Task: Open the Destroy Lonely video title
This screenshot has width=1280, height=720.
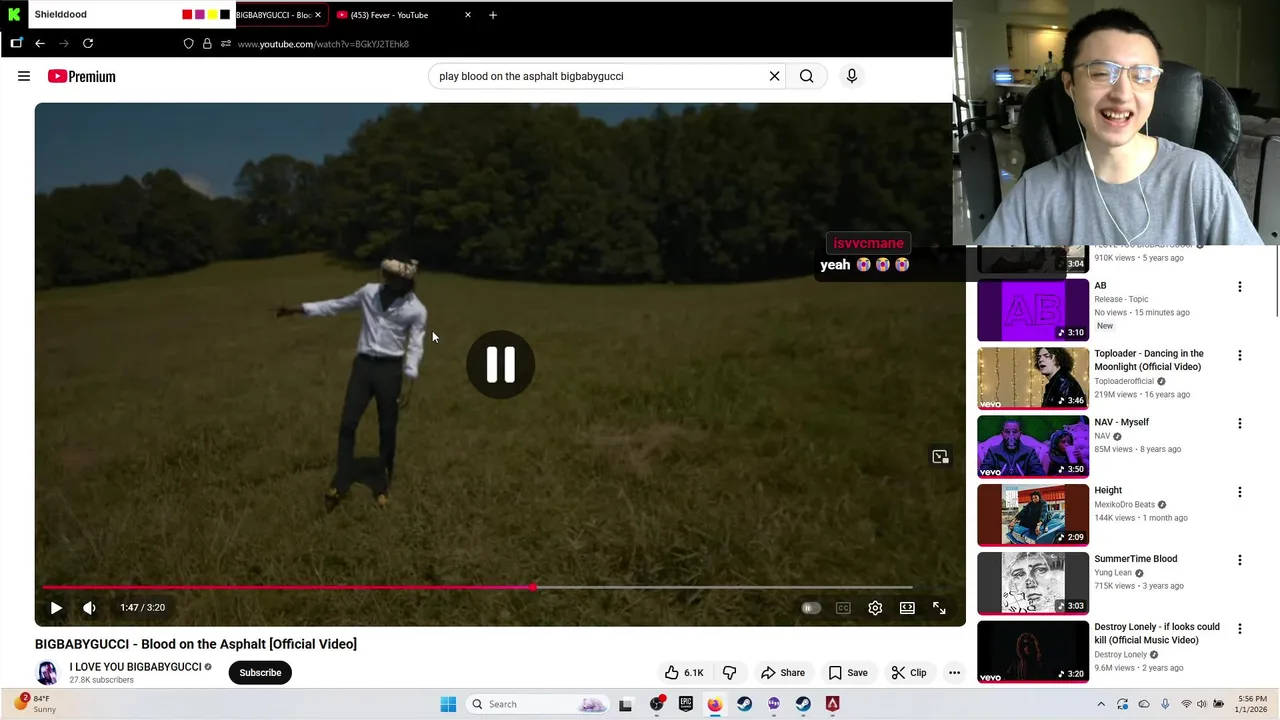Action: click(x=1157, y=633)
